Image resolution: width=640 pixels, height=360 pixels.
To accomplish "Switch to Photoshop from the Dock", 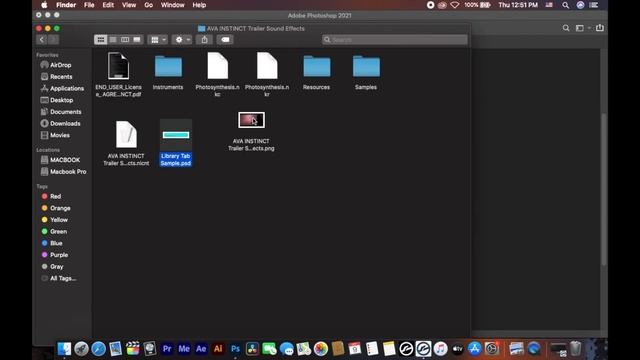I will 235,349.
